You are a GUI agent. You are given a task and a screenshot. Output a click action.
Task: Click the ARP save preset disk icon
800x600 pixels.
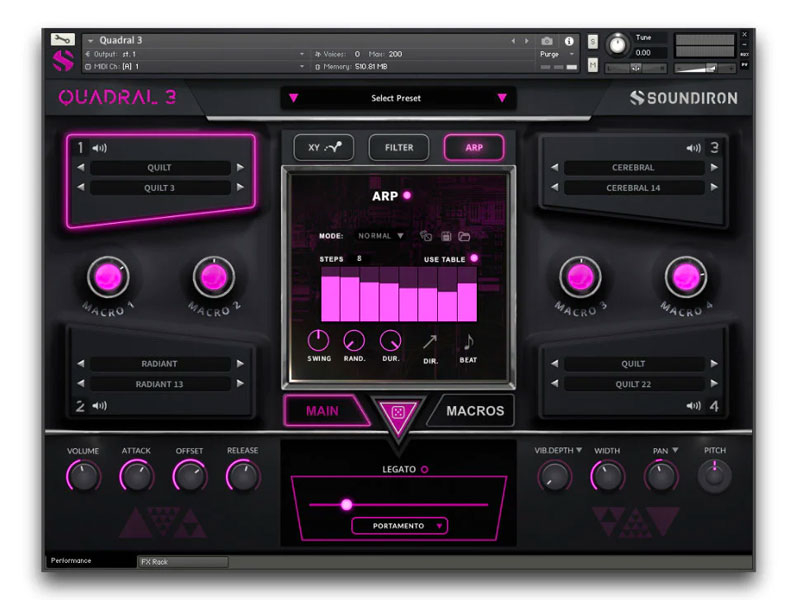pos(446,236)
